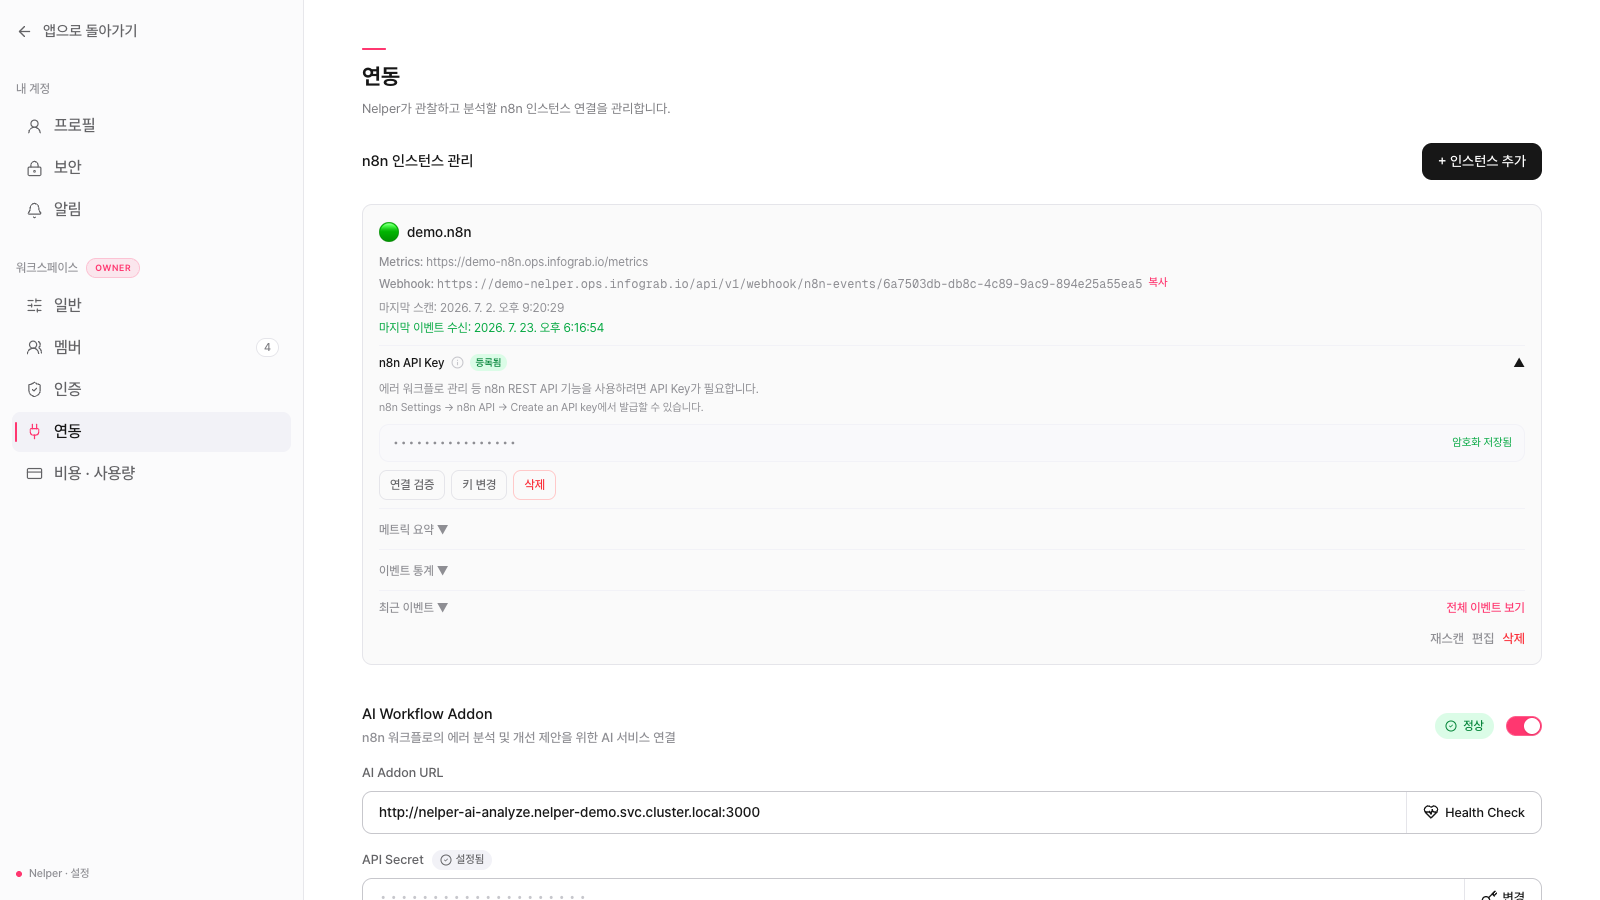1600x900 pixels.
Task: Expand the 메트릭 요약 section
Action: (x=413, y=530)
